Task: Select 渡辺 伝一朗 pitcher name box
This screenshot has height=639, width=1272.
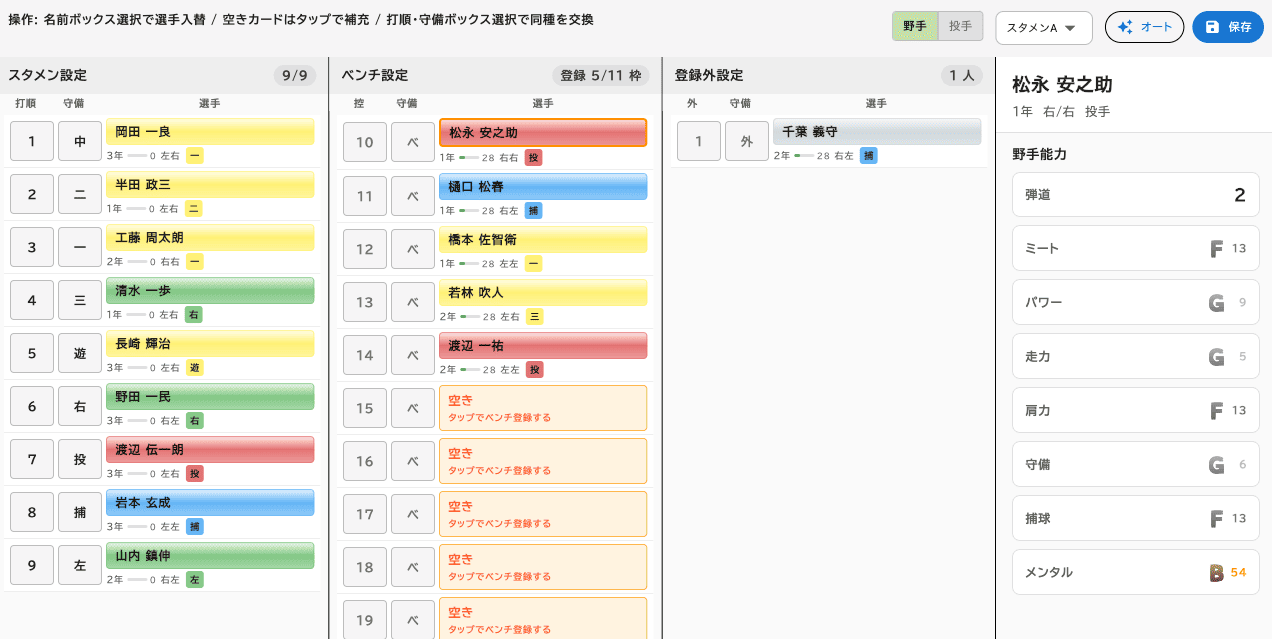Action: [x=210, y=449]
